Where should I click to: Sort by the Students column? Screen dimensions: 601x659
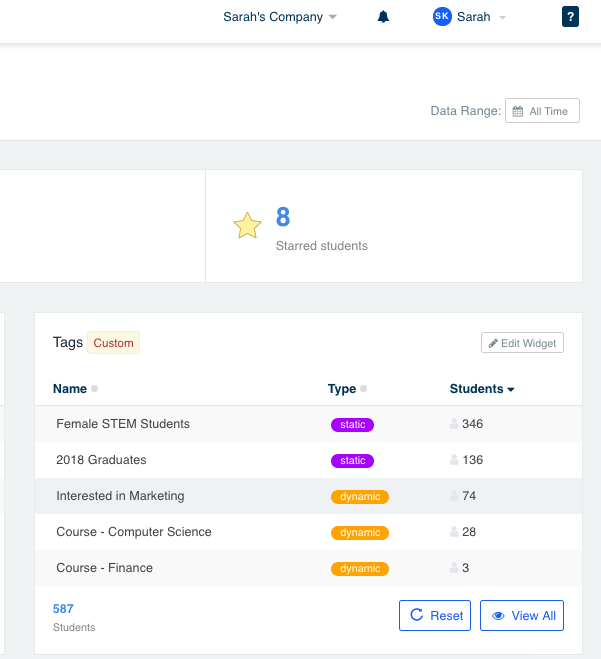point(482,389)
